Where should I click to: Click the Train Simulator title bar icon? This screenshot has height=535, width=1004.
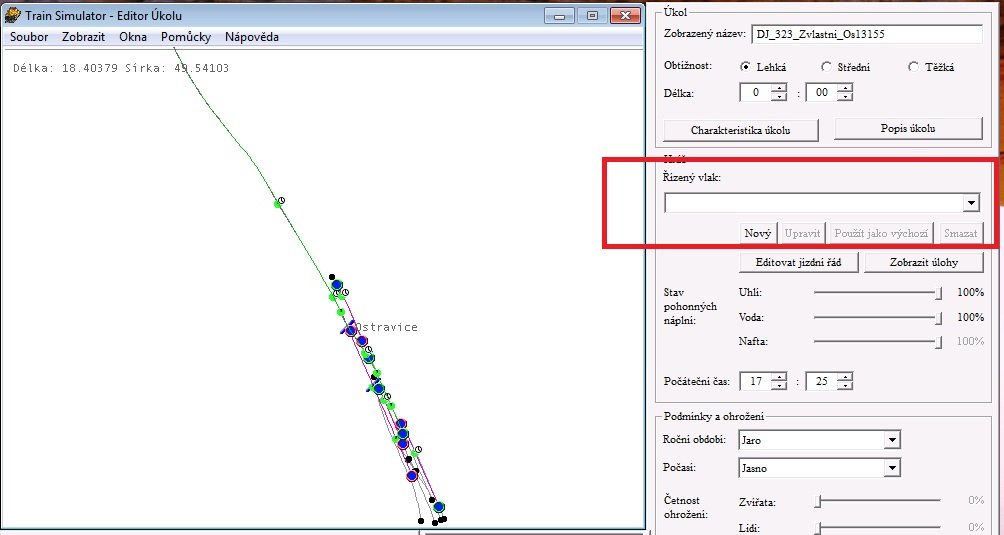tap(12, 16)
